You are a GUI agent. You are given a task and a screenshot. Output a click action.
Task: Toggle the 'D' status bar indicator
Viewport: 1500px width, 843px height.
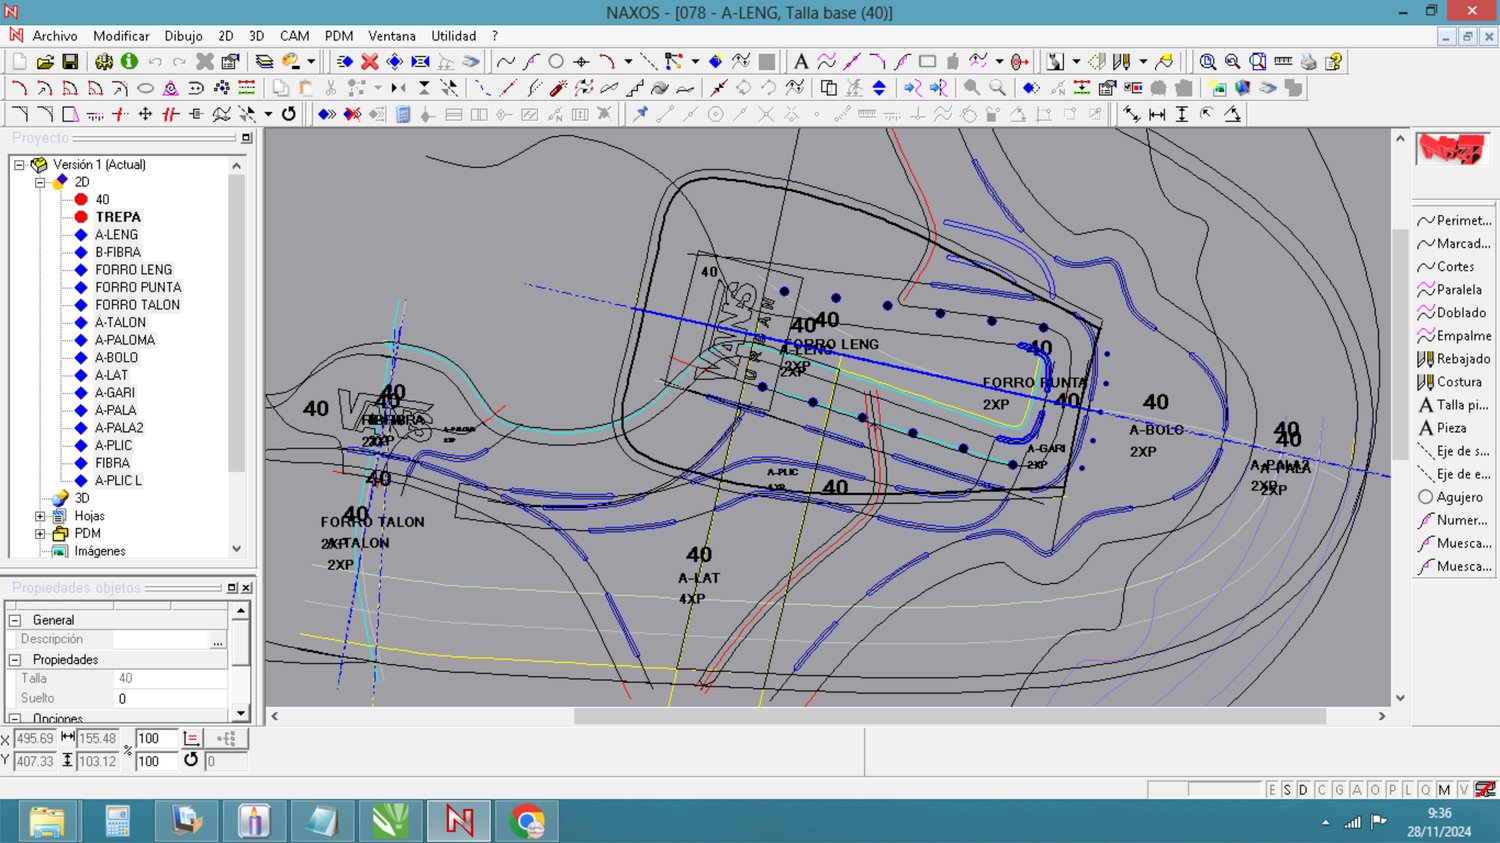pyautogui.click(x=1303, y=790)
